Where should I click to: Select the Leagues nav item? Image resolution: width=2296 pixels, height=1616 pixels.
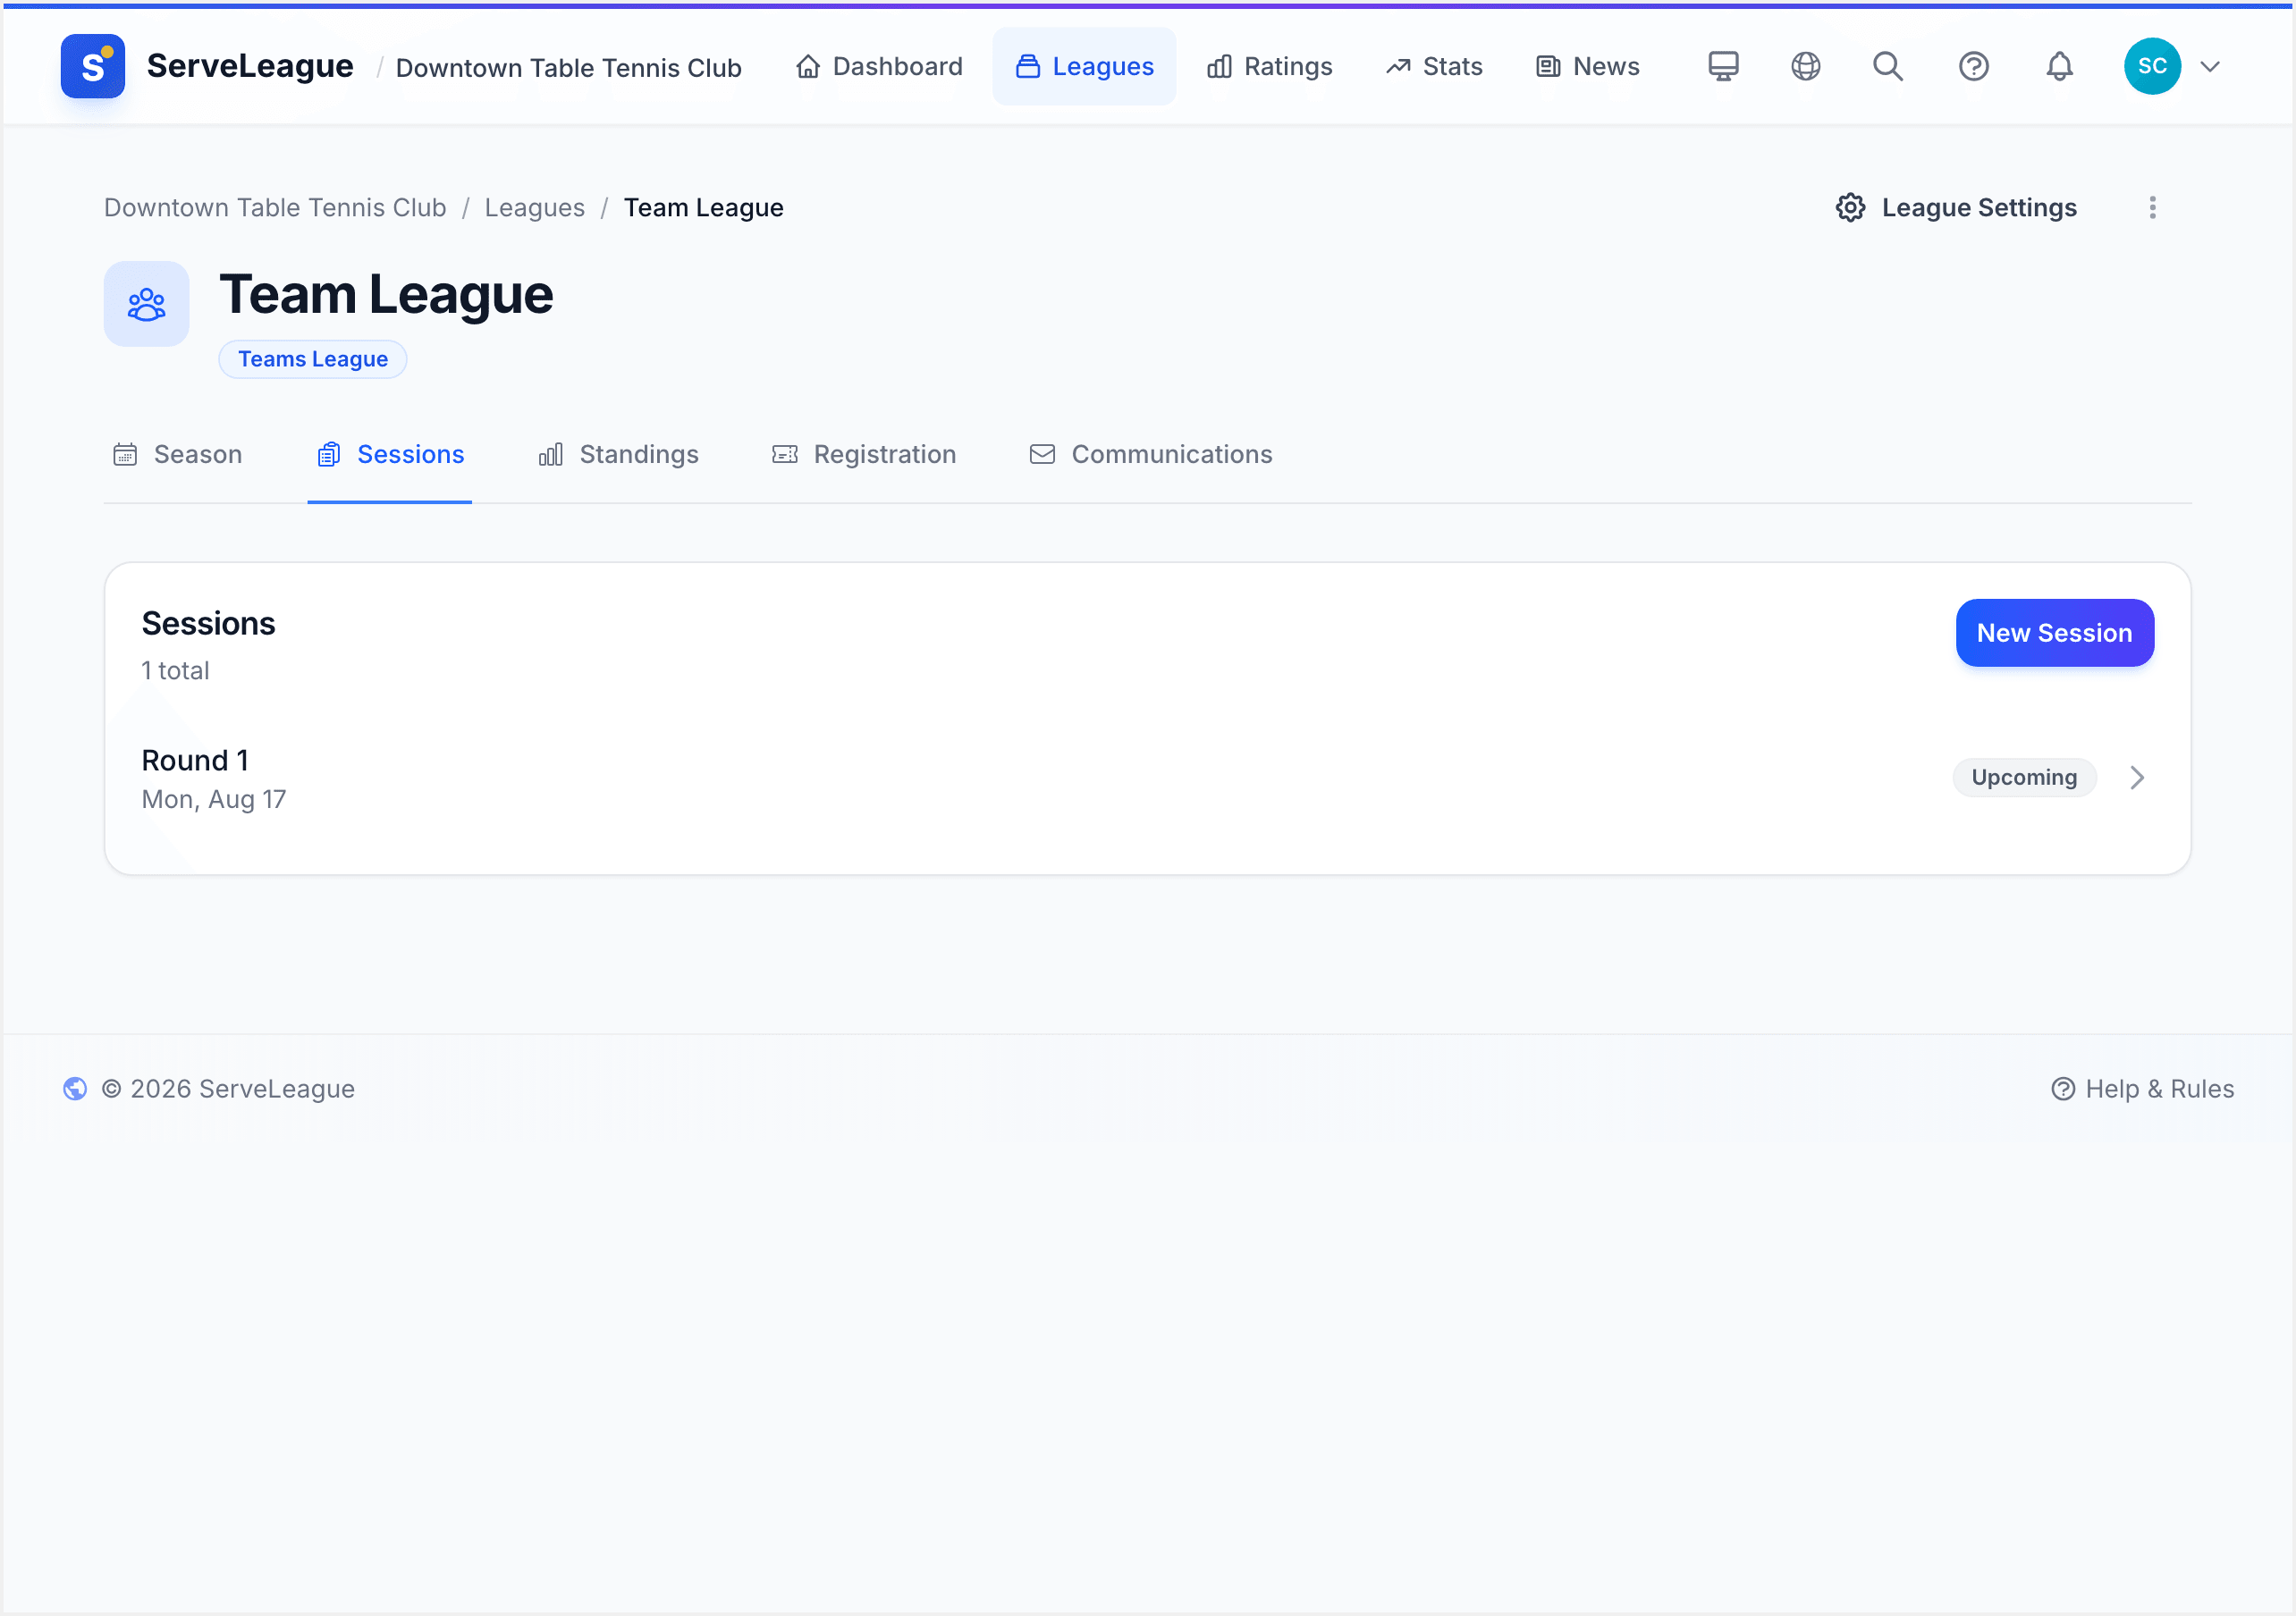1084,66
